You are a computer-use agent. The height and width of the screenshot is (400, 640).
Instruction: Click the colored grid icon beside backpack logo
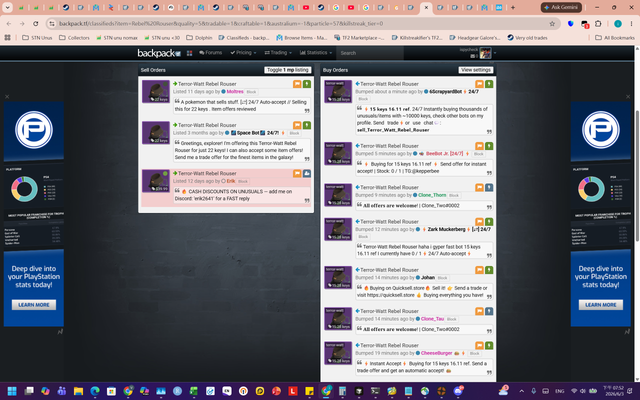189,53
